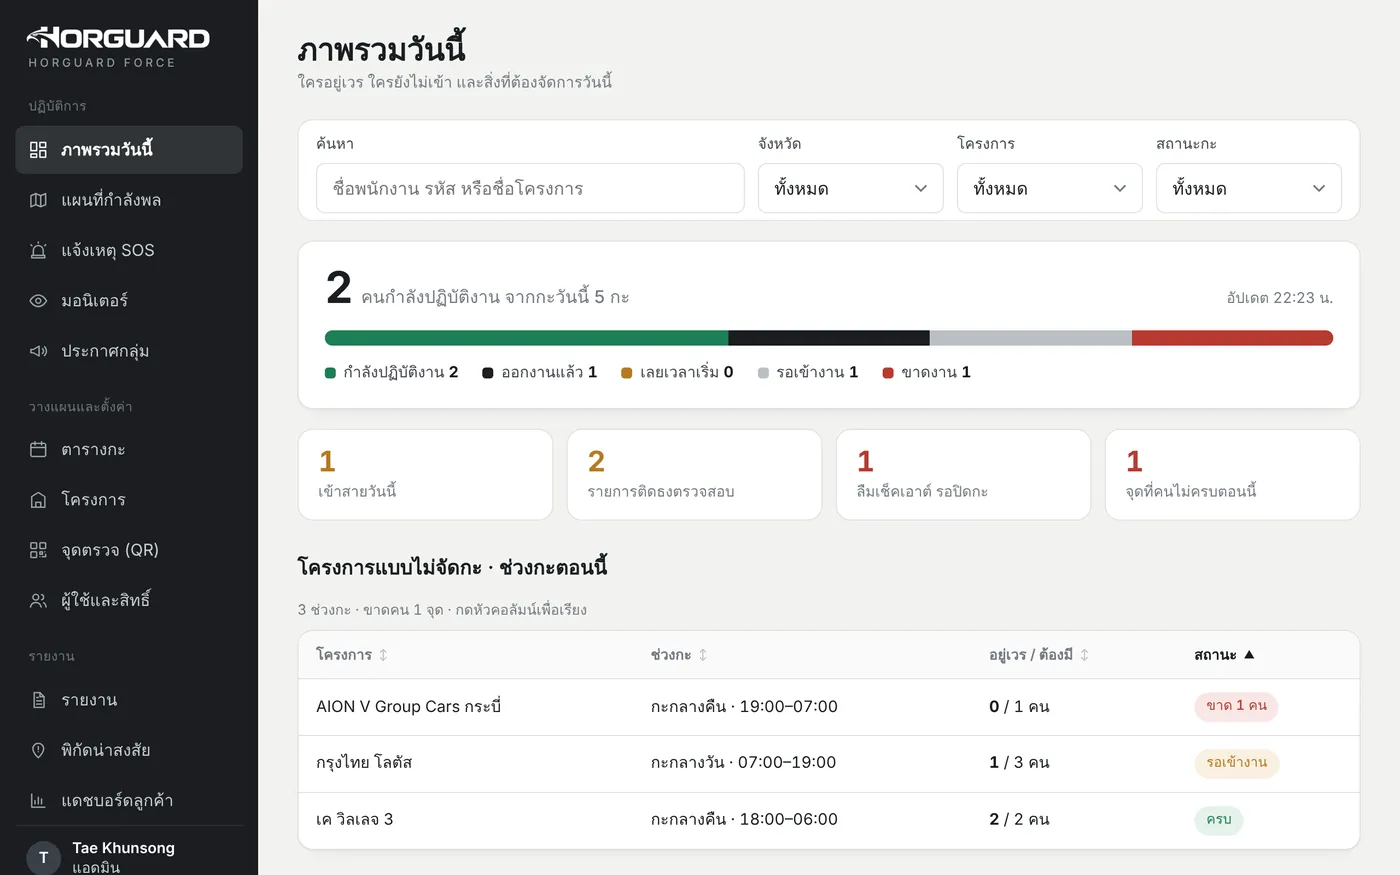The height and width of the screenshot is (875, 1400).
Task: Click the ขาด 1 คน status badge
Action: (1236, 706)
